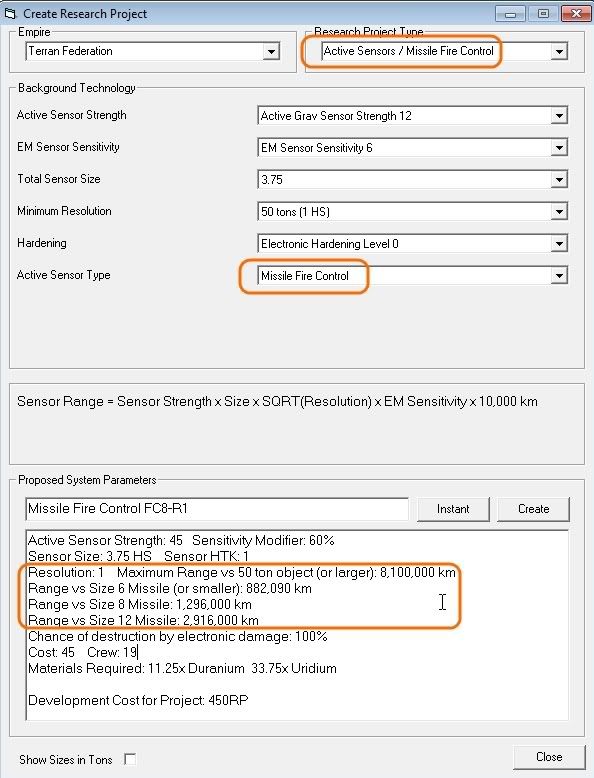Click the Create button
This screenshot has width=594, height=778.
(533, 509)
